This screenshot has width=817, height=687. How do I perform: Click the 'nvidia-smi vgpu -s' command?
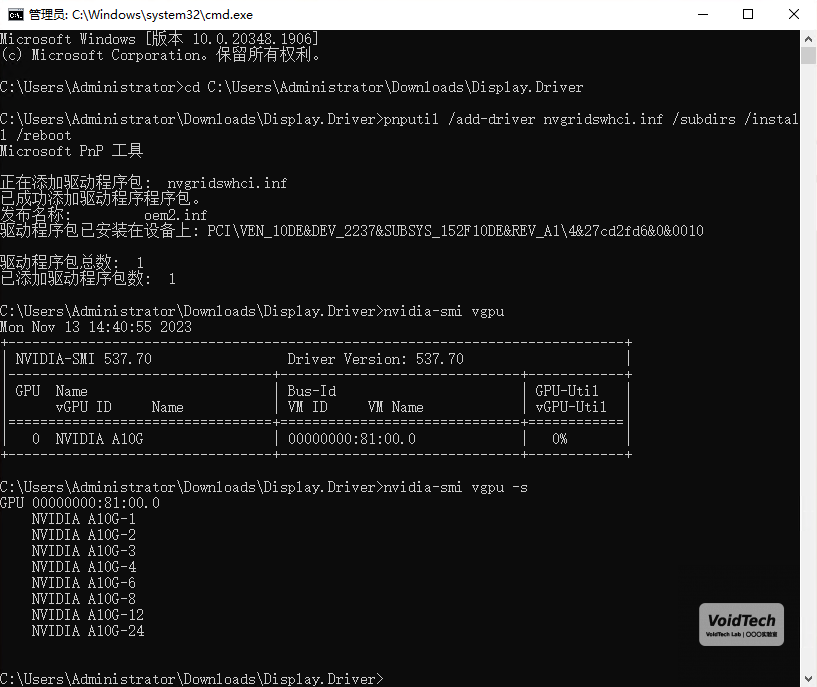[x=456, y=487]
